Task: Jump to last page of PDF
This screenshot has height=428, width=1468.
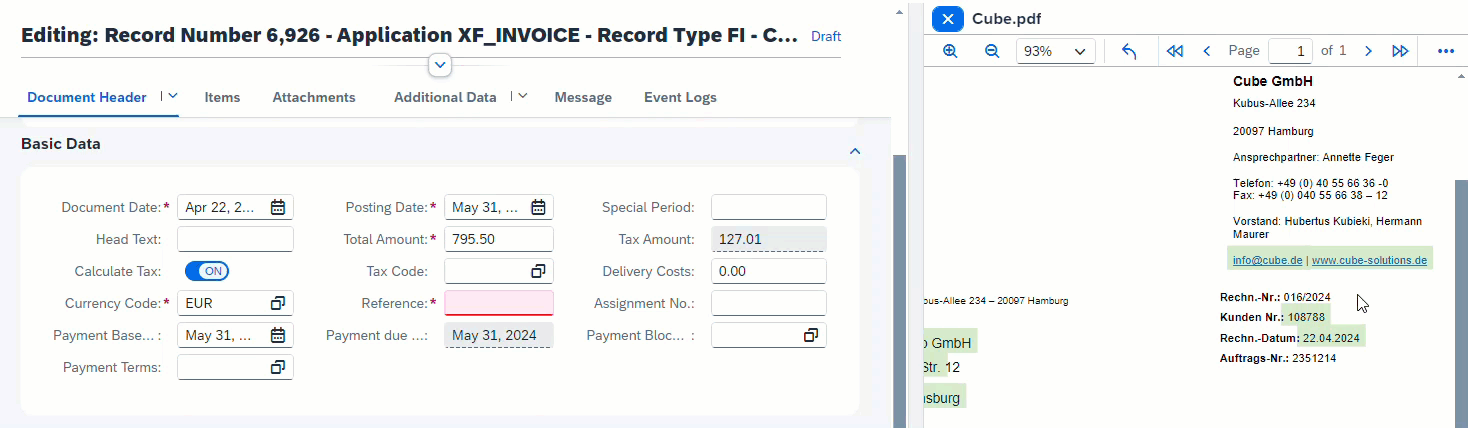Action: [x=1400, y=51]
